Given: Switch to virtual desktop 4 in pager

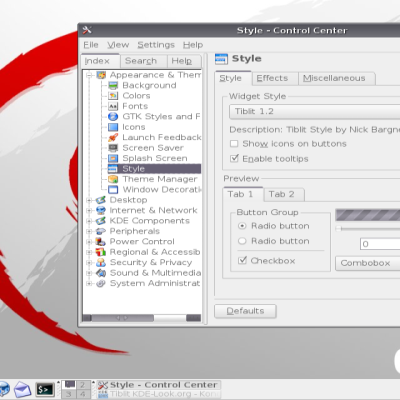Looking at the screenshot, I should 83,394.
